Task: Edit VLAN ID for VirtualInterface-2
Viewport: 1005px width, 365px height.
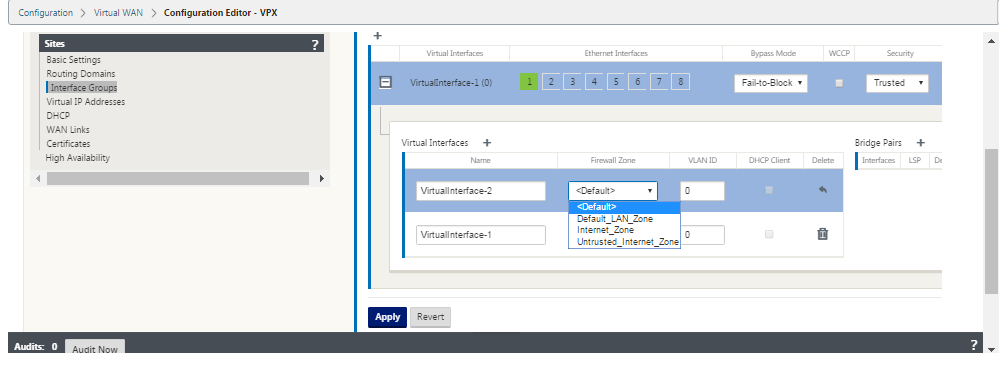Action: [702, 191]
